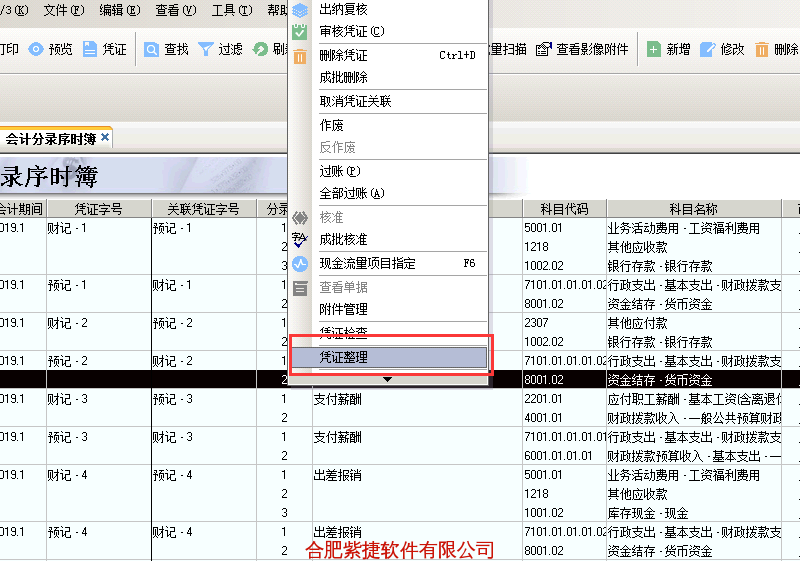
Task: Expand the menu with bottom arrow
Action: pos(387,380)
